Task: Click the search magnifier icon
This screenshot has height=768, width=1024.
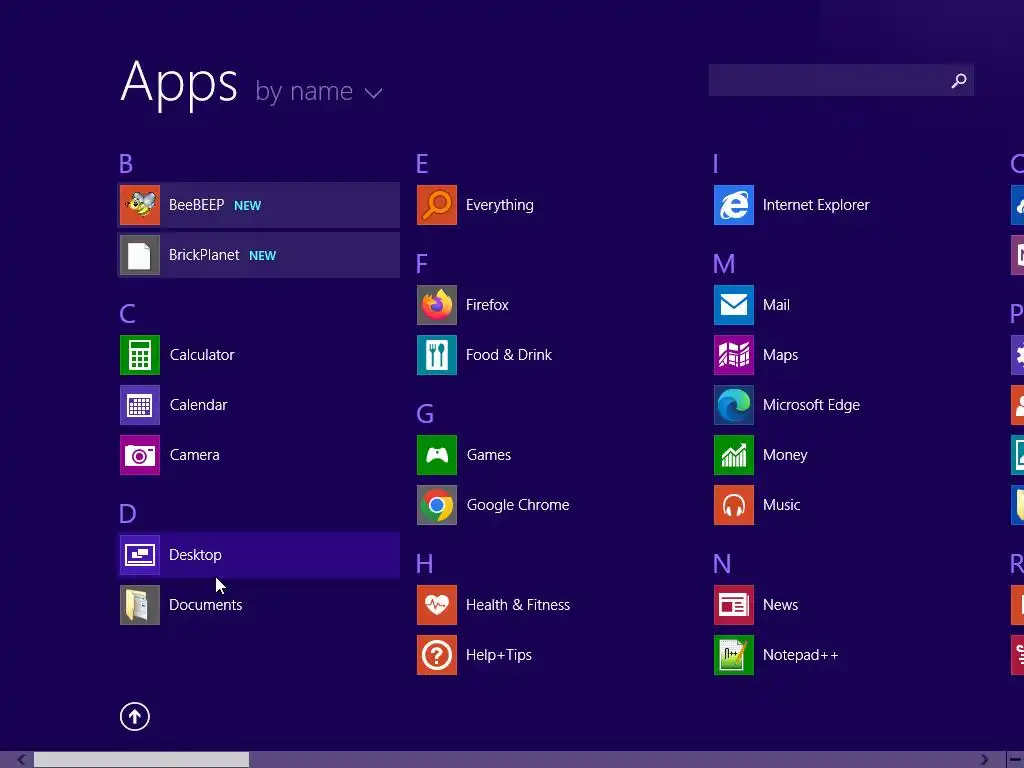Action: (x=959, y=80)
